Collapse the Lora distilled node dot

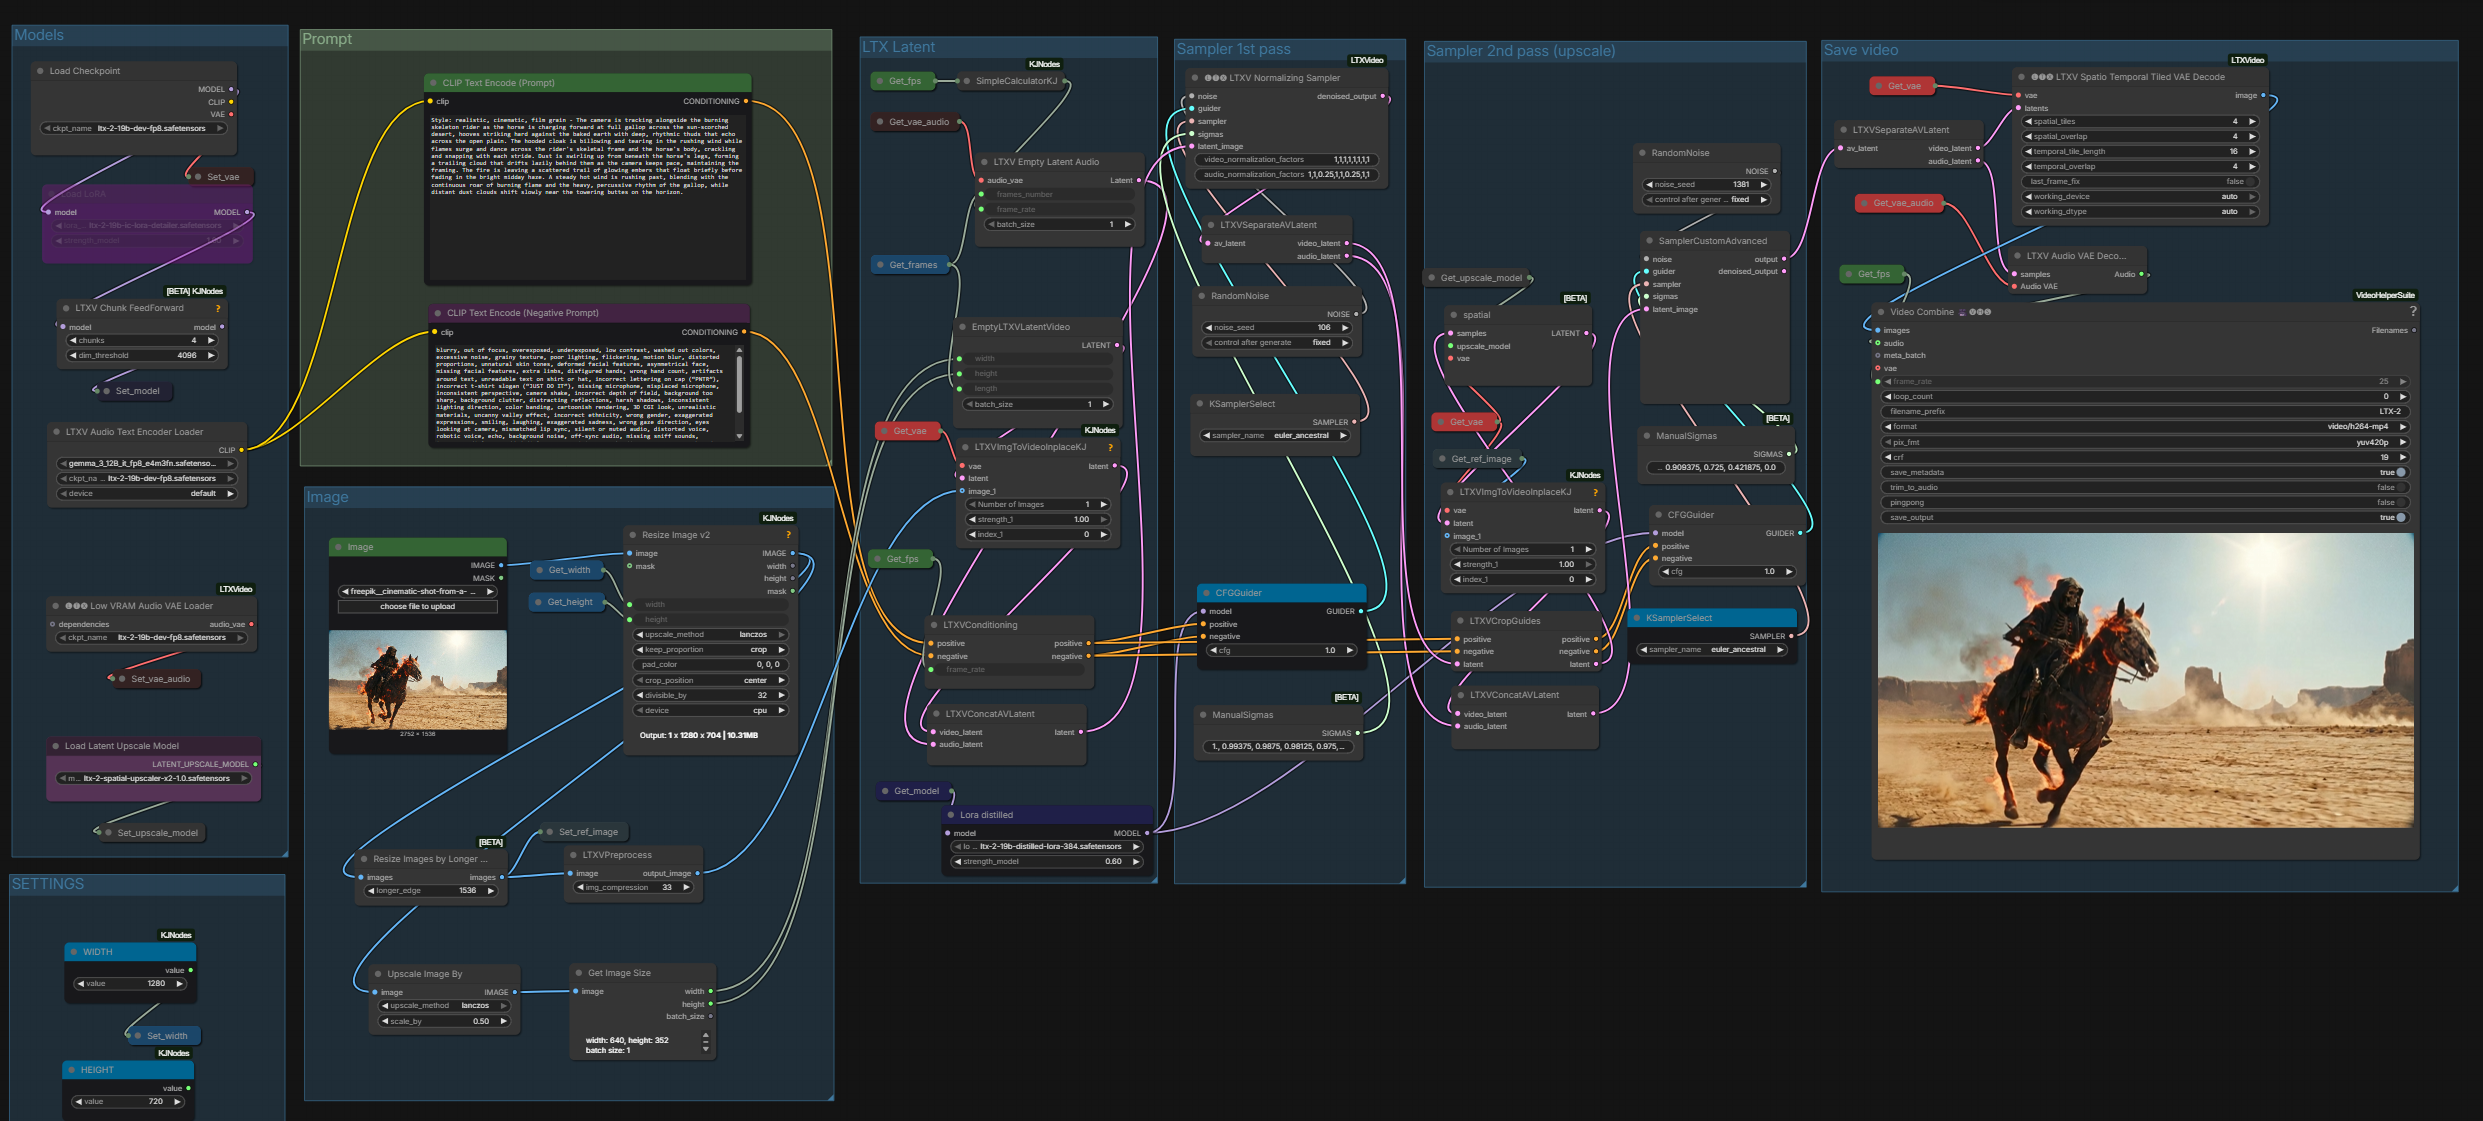point(951,815)
